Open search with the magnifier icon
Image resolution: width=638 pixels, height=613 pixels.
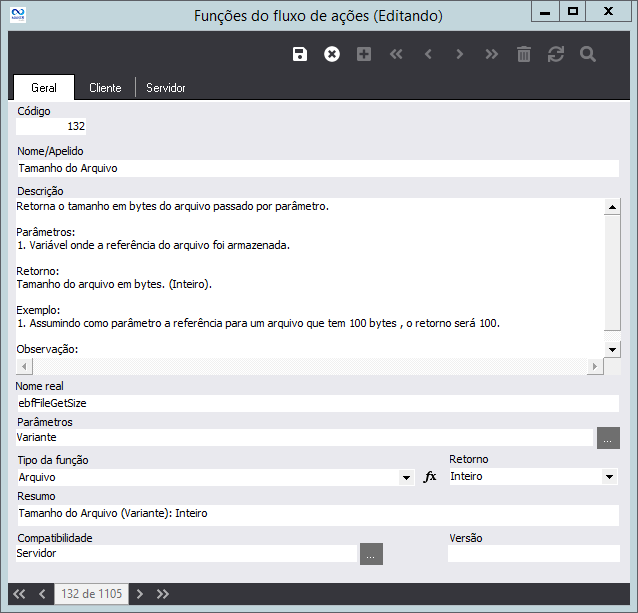[x=588, y=54]
